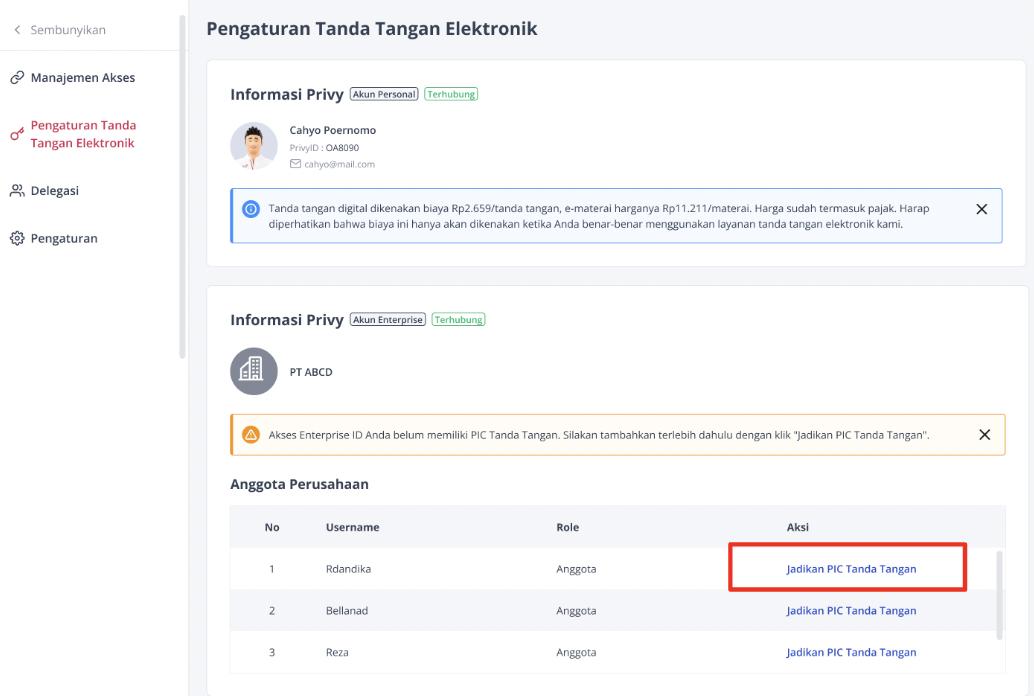Open the Delegasi menu item

tap(56, 190)
